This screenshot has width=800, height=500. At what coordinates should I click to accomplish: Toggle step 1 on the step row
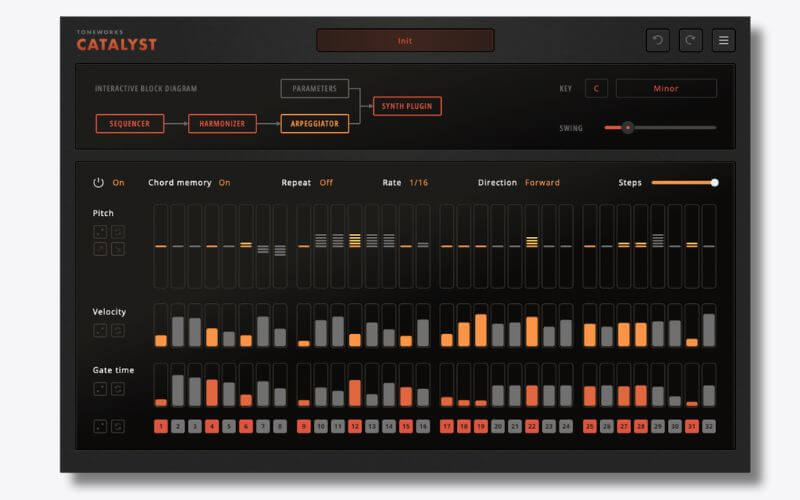161,426
